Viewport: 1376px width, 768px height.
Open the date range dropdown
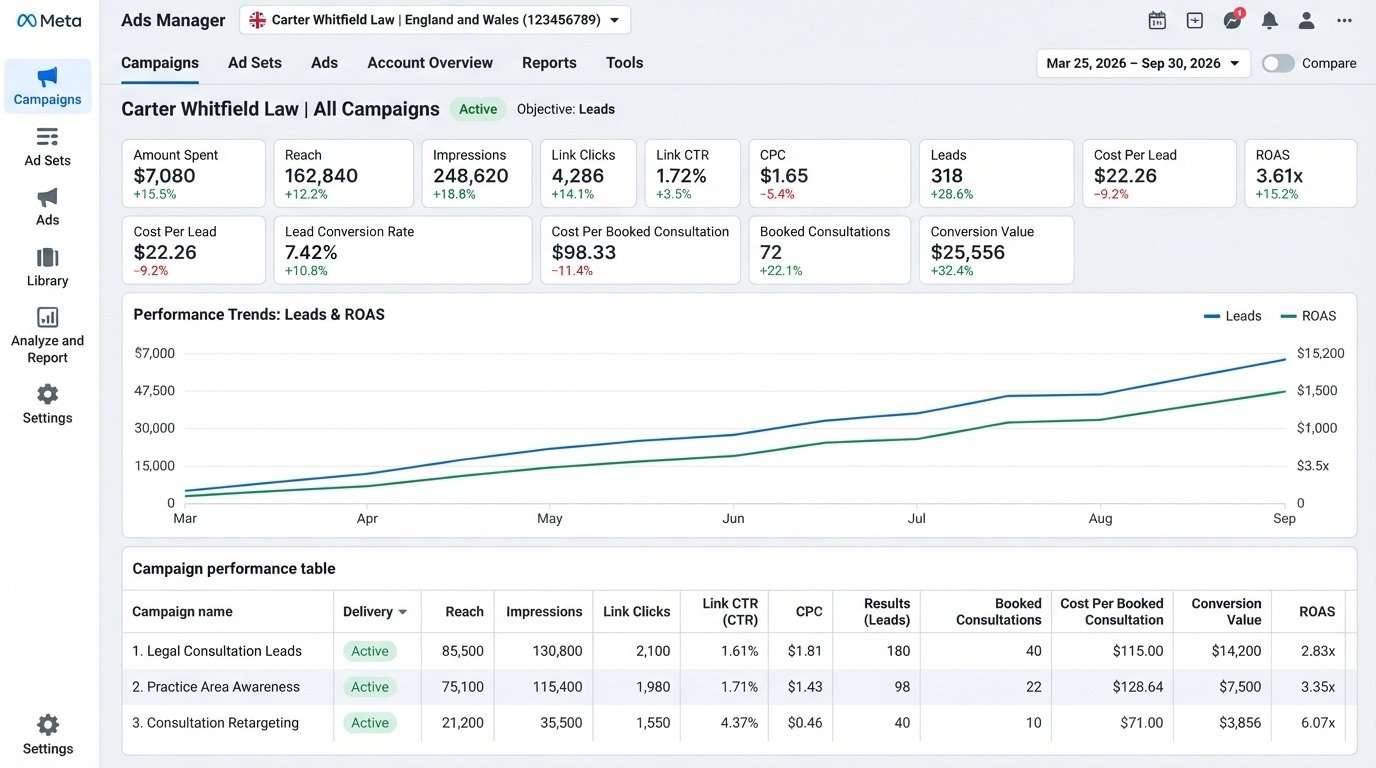[1143, 63]
